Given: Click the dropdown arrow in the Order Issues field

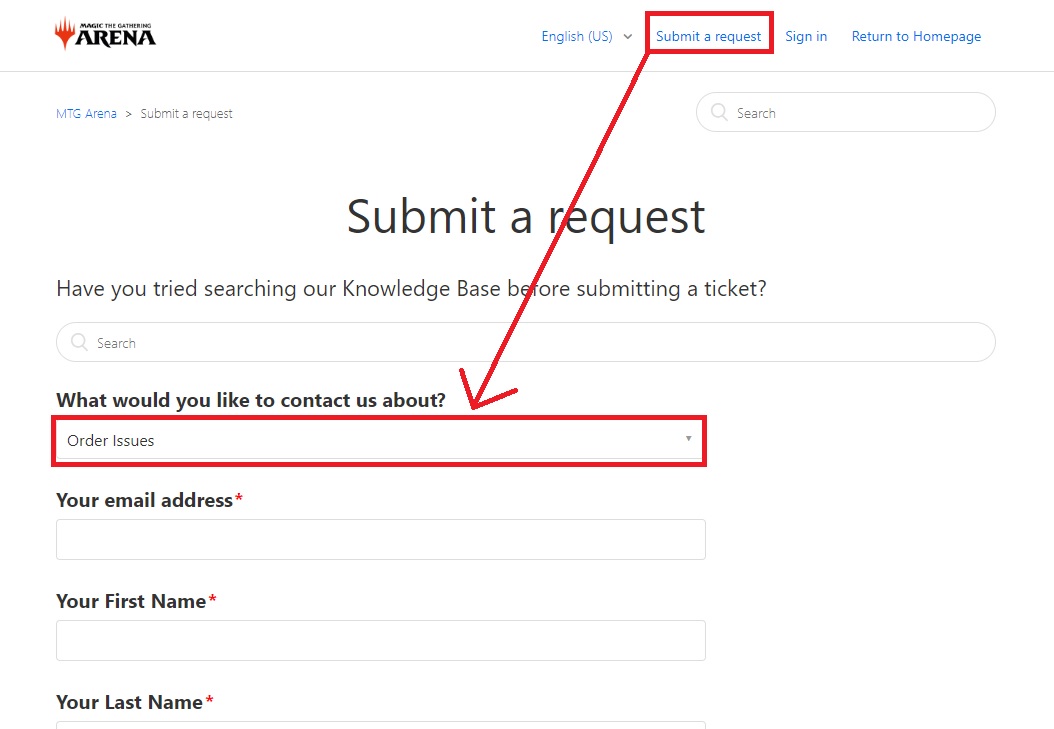Looking at the screenshot, I should [x=688, y=438].
